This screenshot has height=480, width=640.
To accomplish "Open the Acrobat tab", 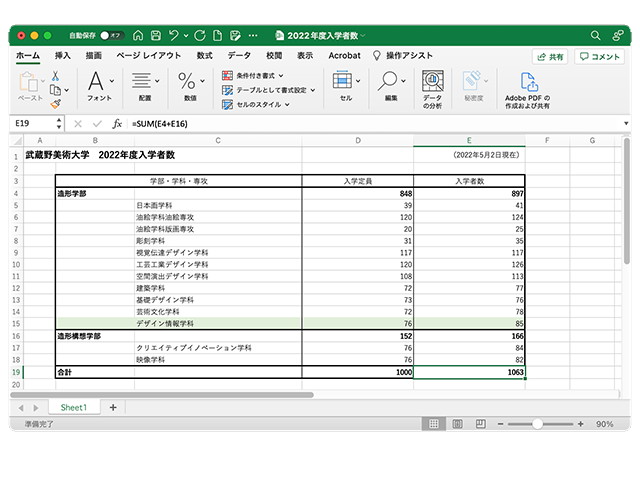I will pyautogui.click(x=344, y=56).
